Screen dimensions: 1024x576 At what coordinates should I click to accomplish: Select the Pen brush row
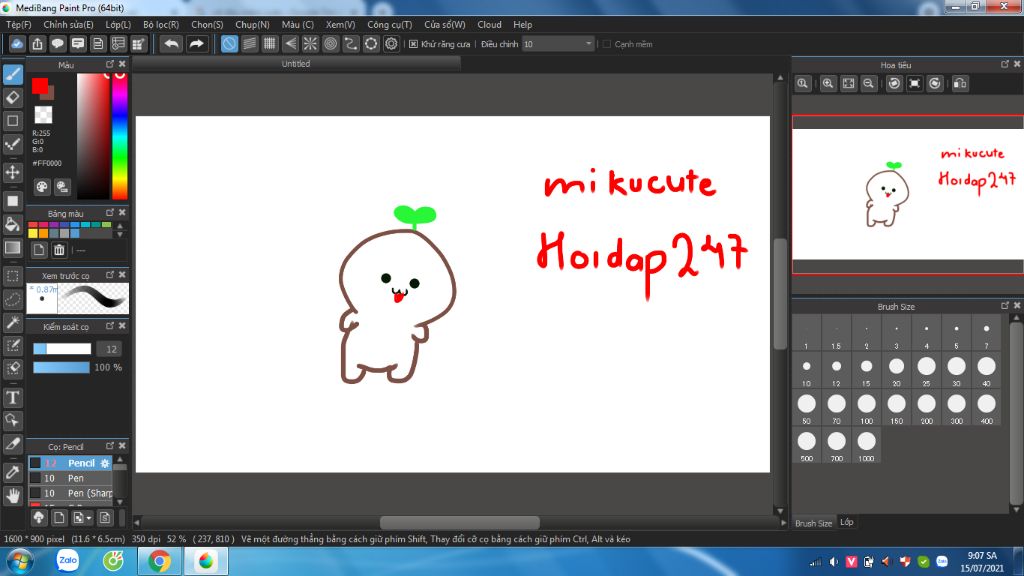(71, 478)
